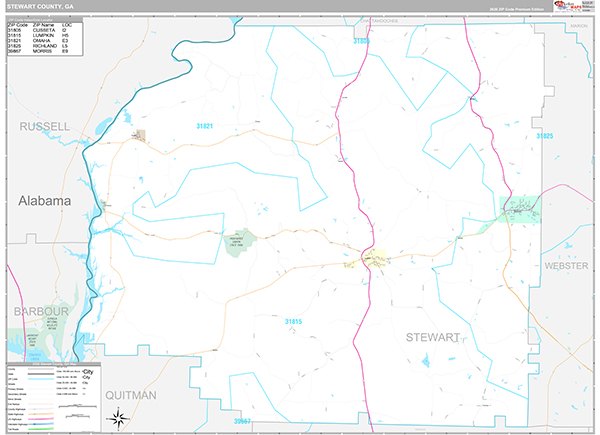Image resolution: width=600 pixels, height=435 pixels.
Task: Click the 'STEWART COUNTY, GA' title
Action: [x=40, y=7]
